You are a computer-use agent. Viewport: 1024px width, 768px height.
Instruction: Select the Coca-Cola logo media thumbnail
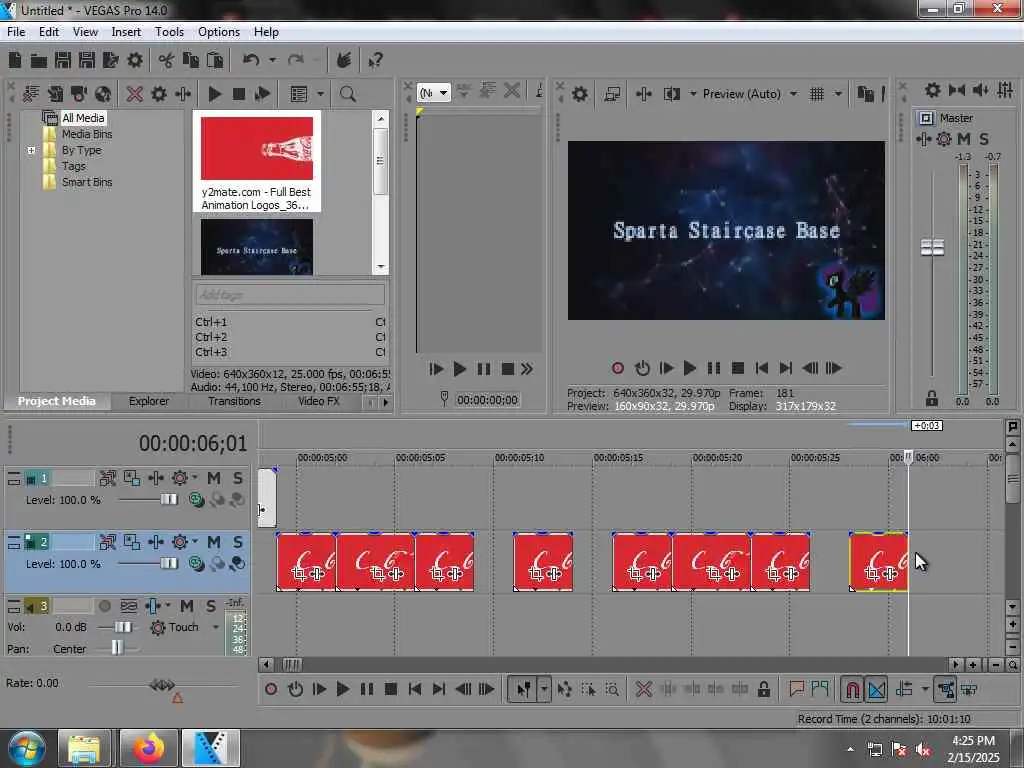pos(257,148)
